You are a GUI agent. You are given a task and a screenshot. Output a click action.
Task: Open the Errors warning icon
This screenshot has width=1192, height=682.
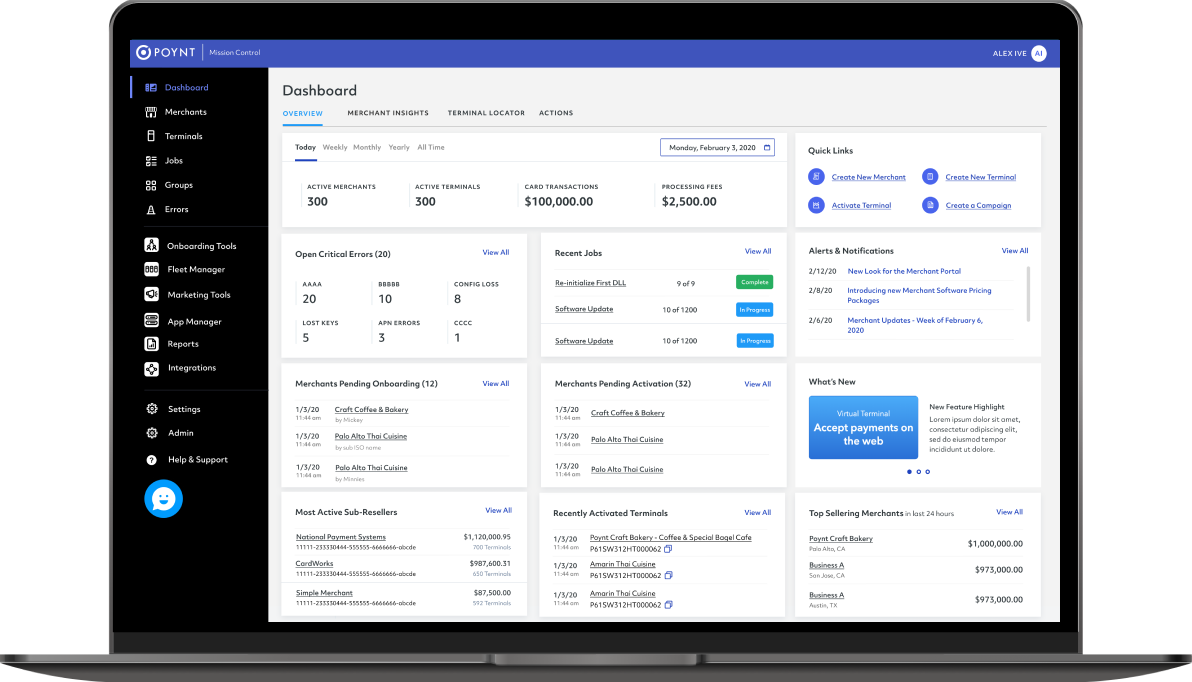(x=151, y=210)
